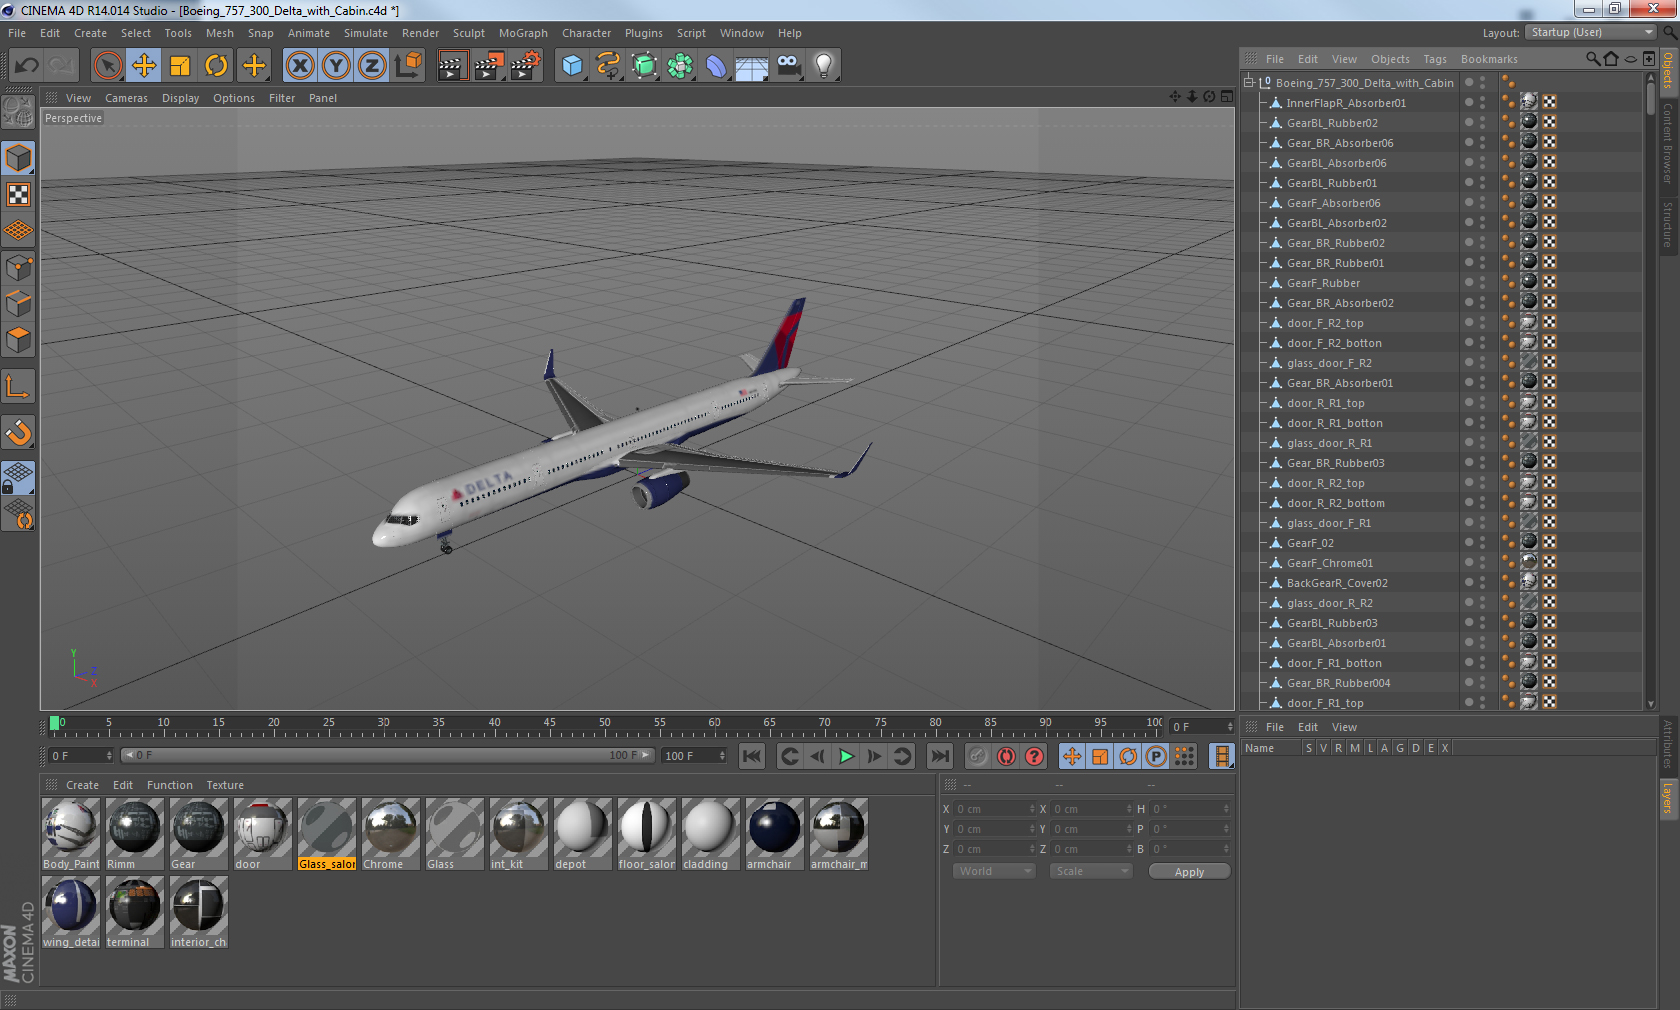Viewport: 1680px width, 1010px height.
Task: Select BackGearR_Cover02 object
Action: [x=1337, y=583]
